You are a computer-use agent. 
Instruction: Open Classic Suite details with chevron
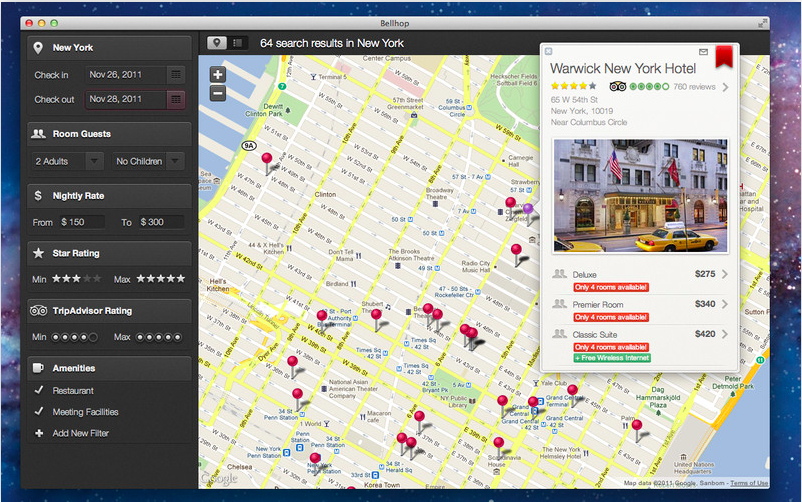pos(725,334)
